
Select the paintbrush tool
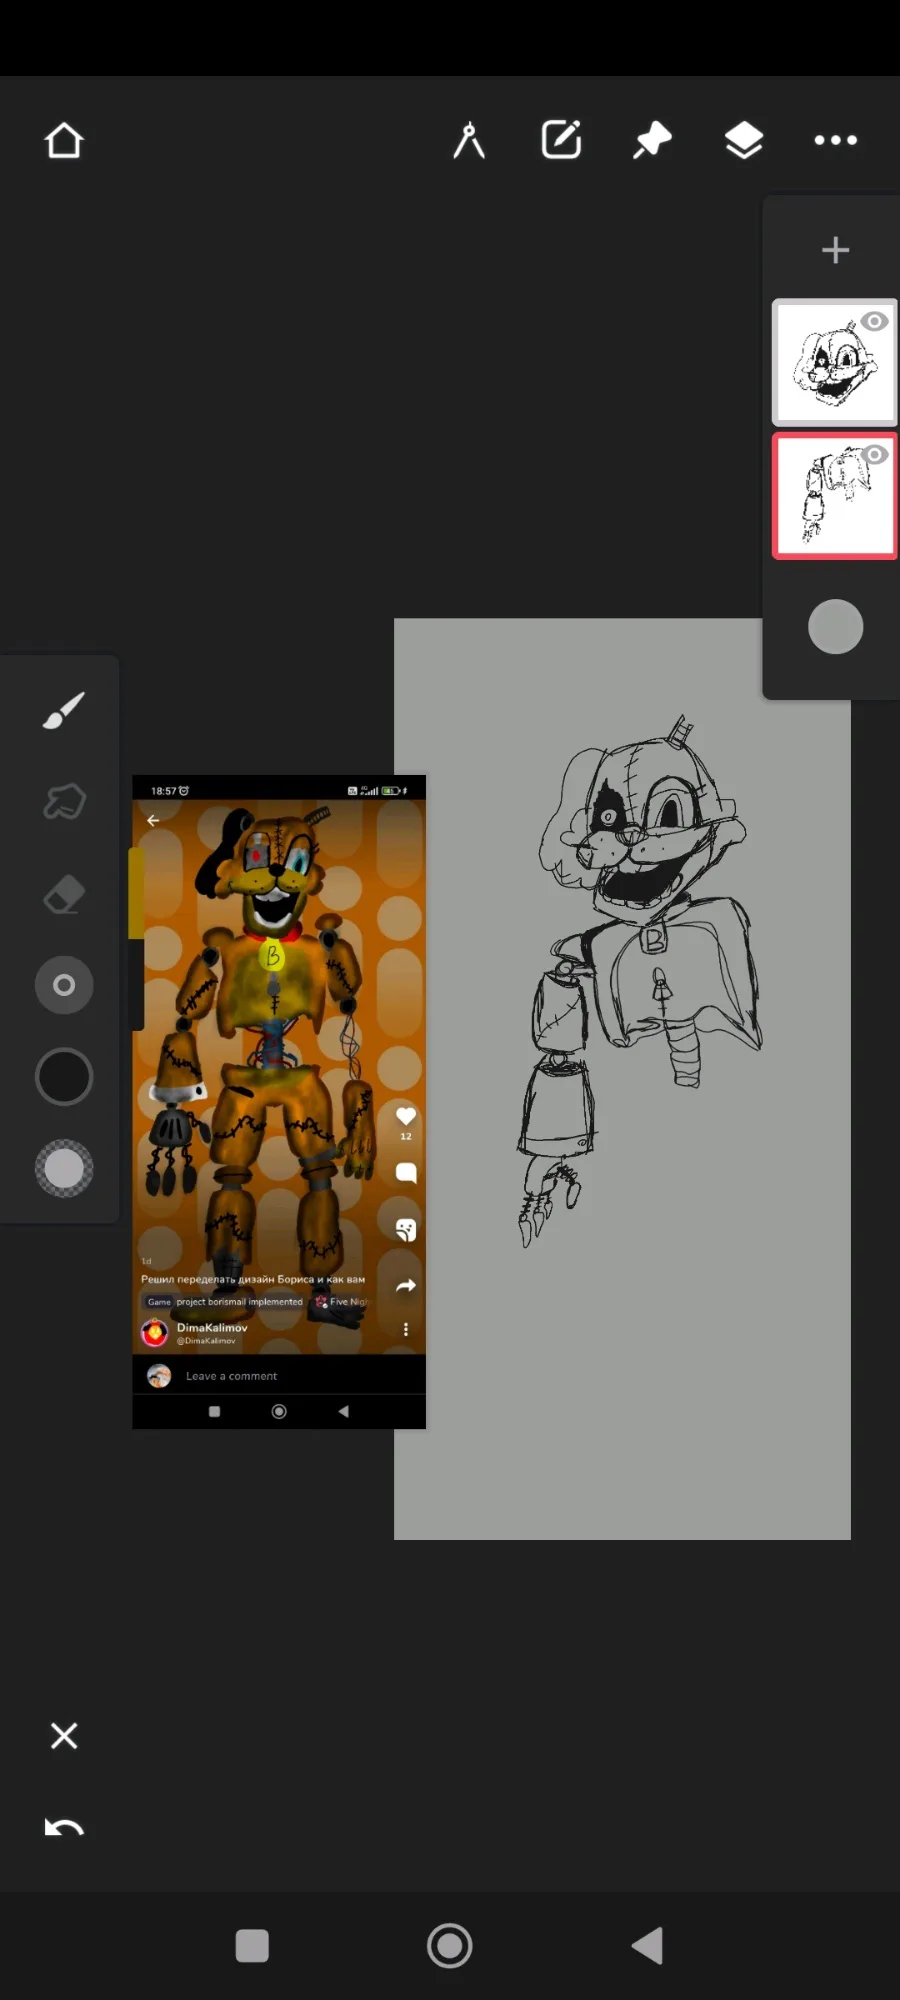(64, 710)
